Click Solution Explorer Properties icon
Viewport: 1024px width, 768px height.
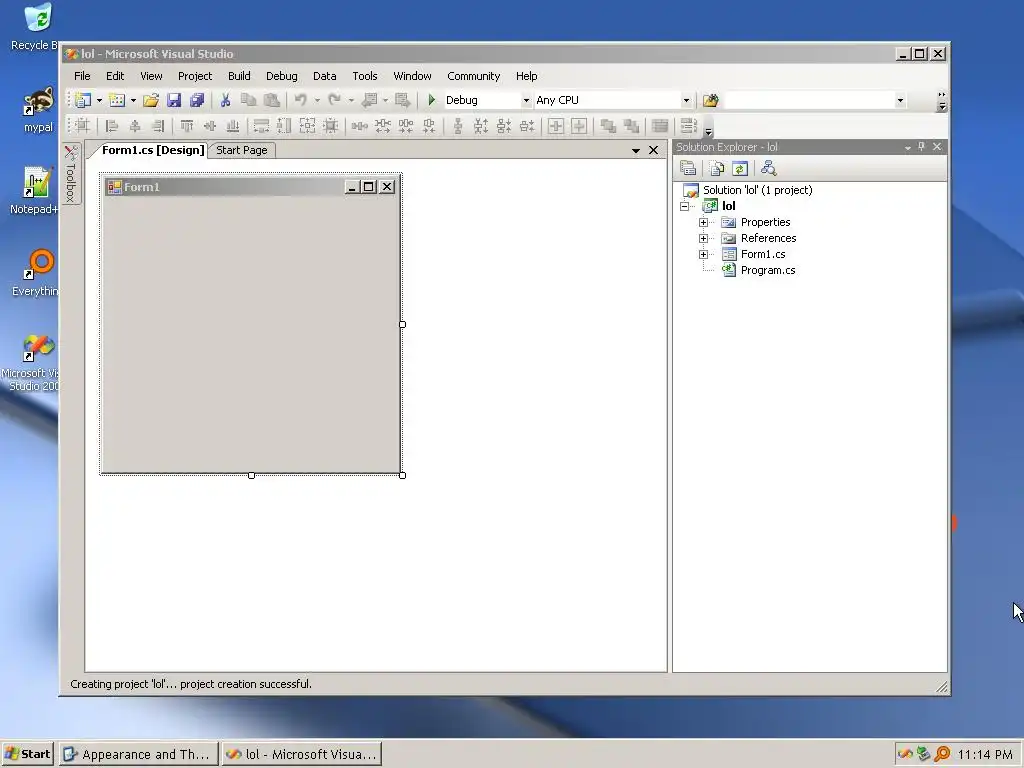(688, 168)
